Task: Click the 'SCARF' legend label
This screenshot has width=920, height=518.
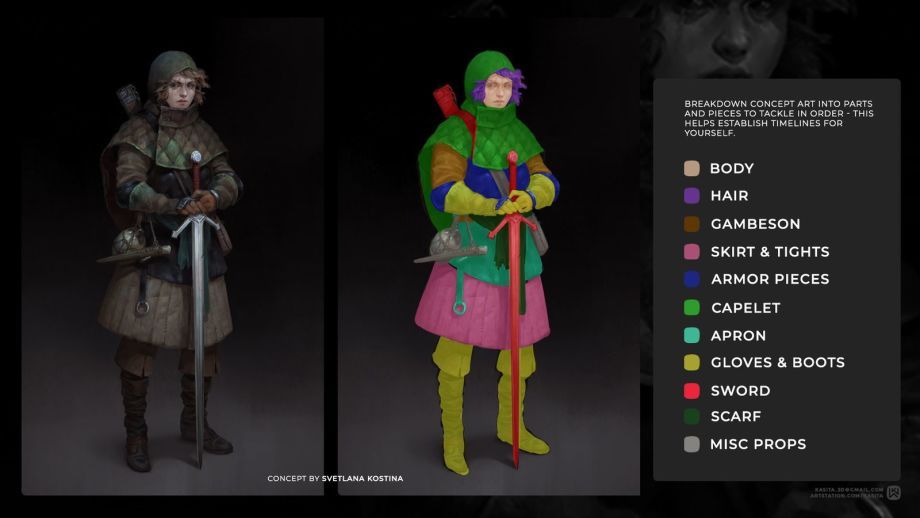Action: tap(736, 417)
